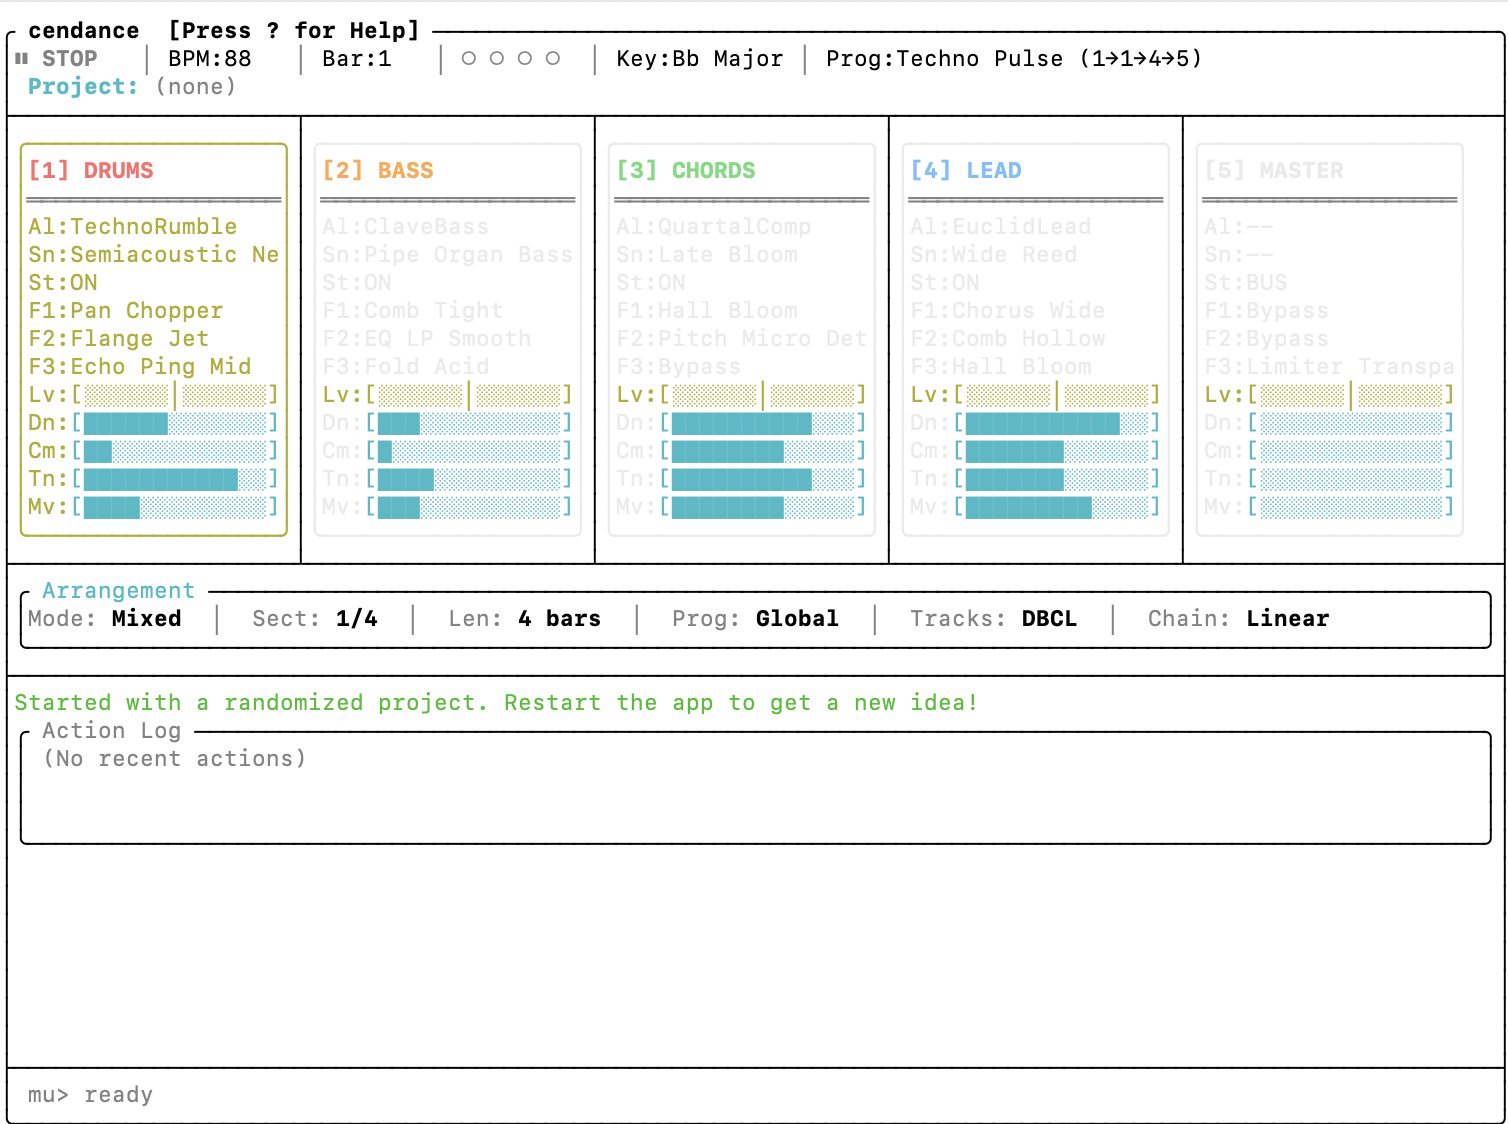Click the Sect: 1/4 arrangement field
The width and height of the screenshot is (1508, 1124).
(315, 619)
